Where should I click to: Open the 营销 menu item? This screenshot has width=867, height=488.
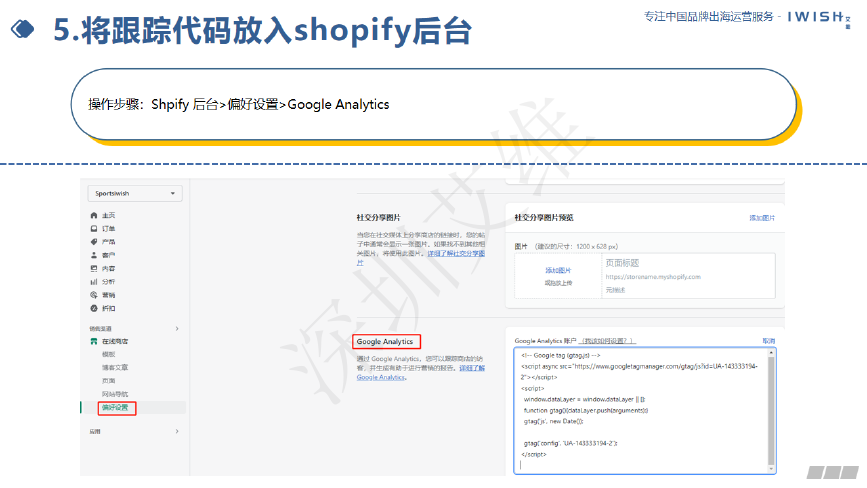click(x=108, y=295)
